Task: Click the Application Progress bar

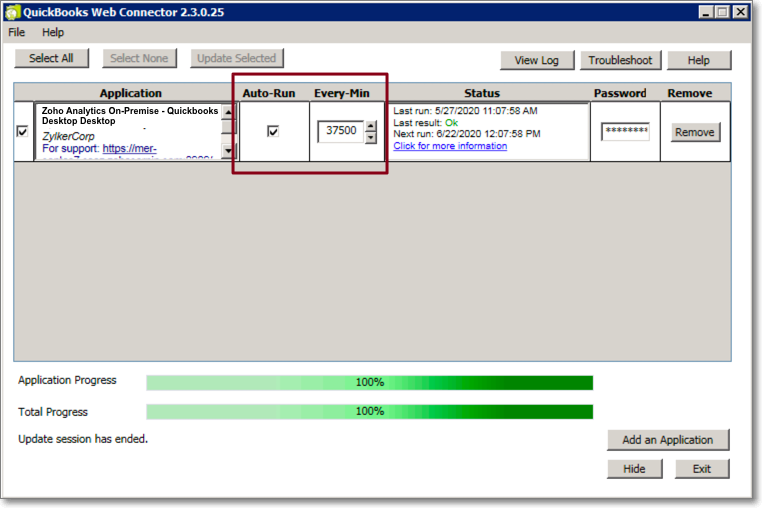Action: [x=369, y=383]
